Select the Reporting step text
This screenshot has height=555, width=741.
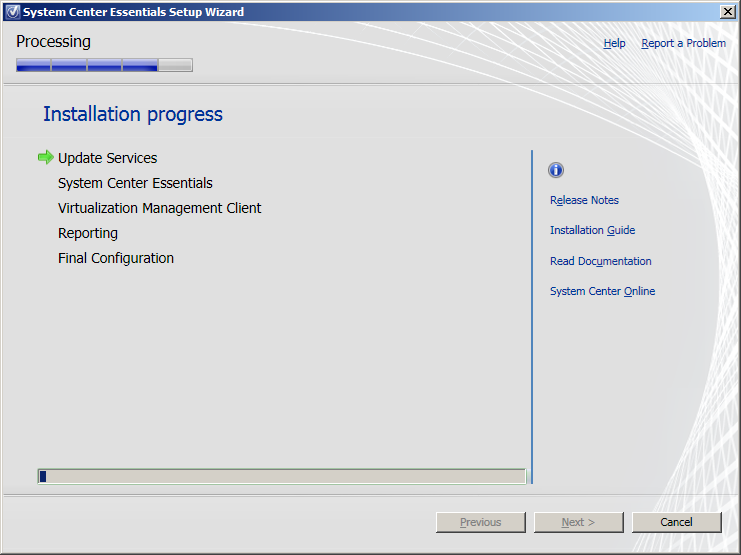[x=88, y=234]
